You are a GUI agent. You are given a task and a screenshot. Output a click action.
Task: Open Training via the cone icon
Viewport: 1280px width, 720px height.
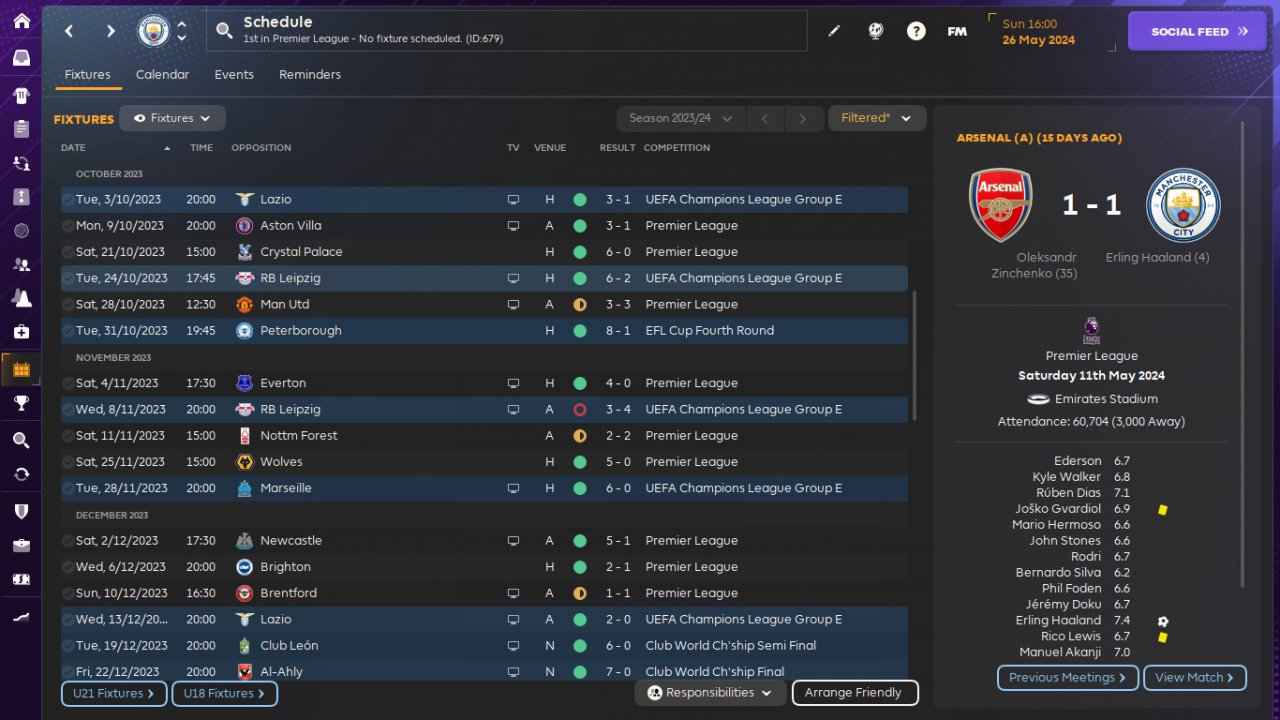point(21,298)
